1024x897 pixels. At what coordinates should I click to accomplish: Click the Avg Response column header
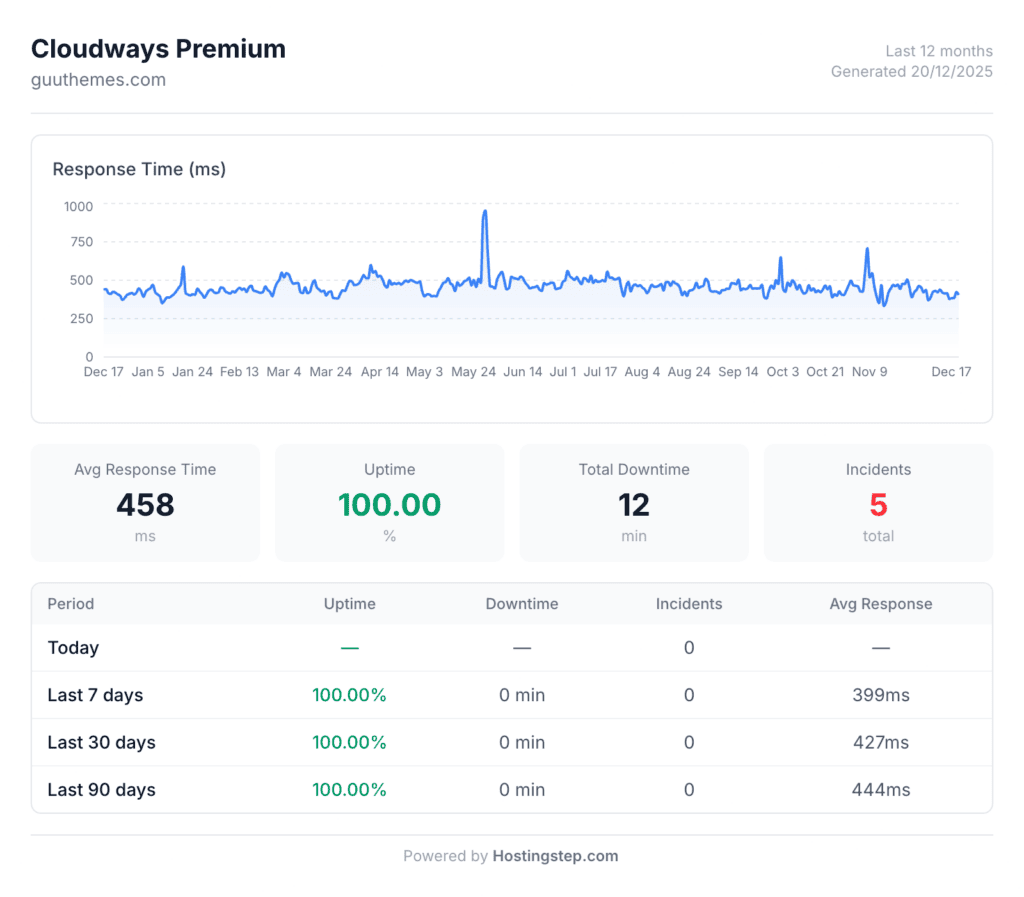(880, 604)
